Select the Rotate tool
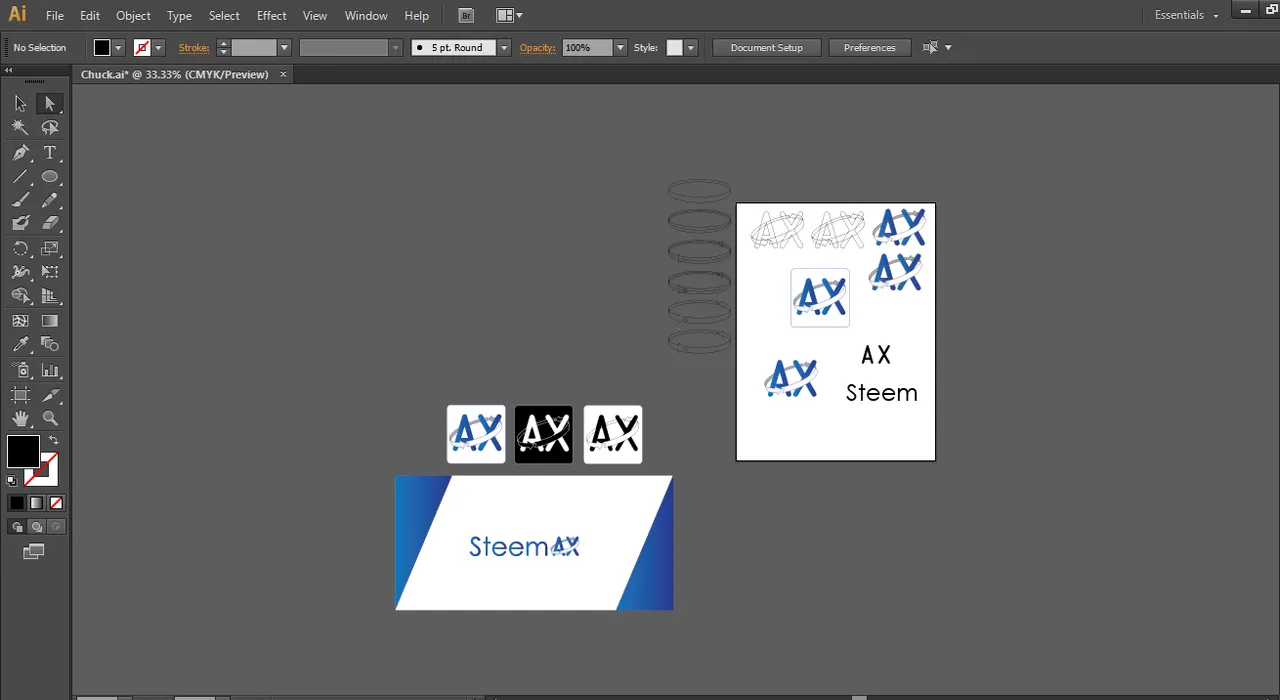 [20, 248]
